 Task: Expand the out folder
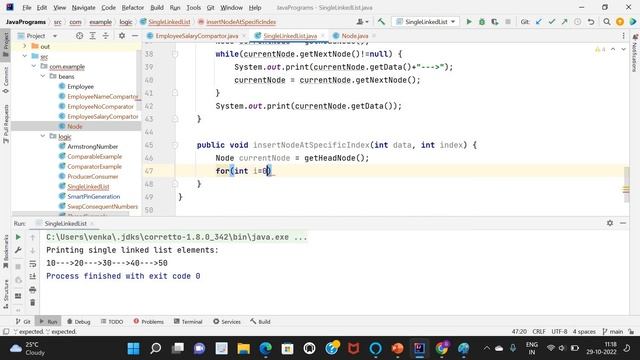(x=24, y=46)
